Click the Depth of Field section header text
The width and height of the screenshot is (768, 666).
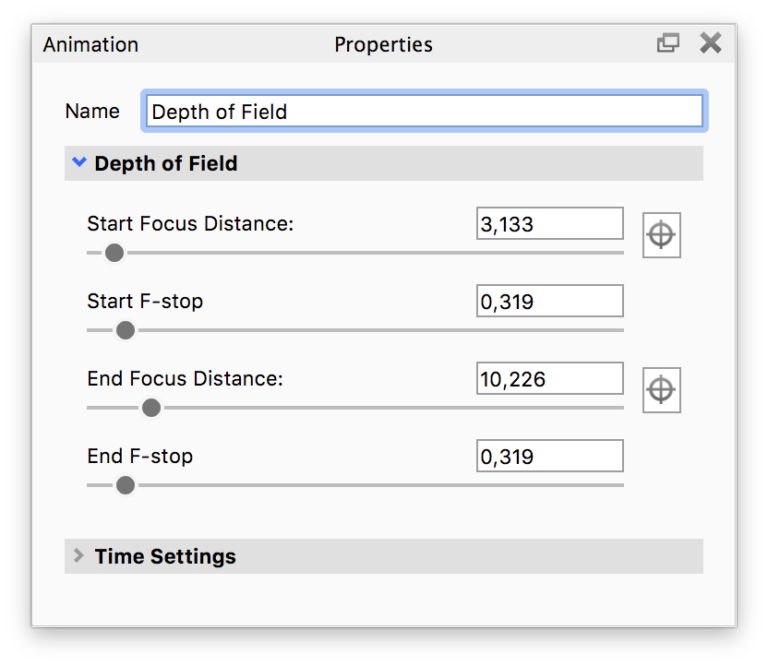click(166, 163)
